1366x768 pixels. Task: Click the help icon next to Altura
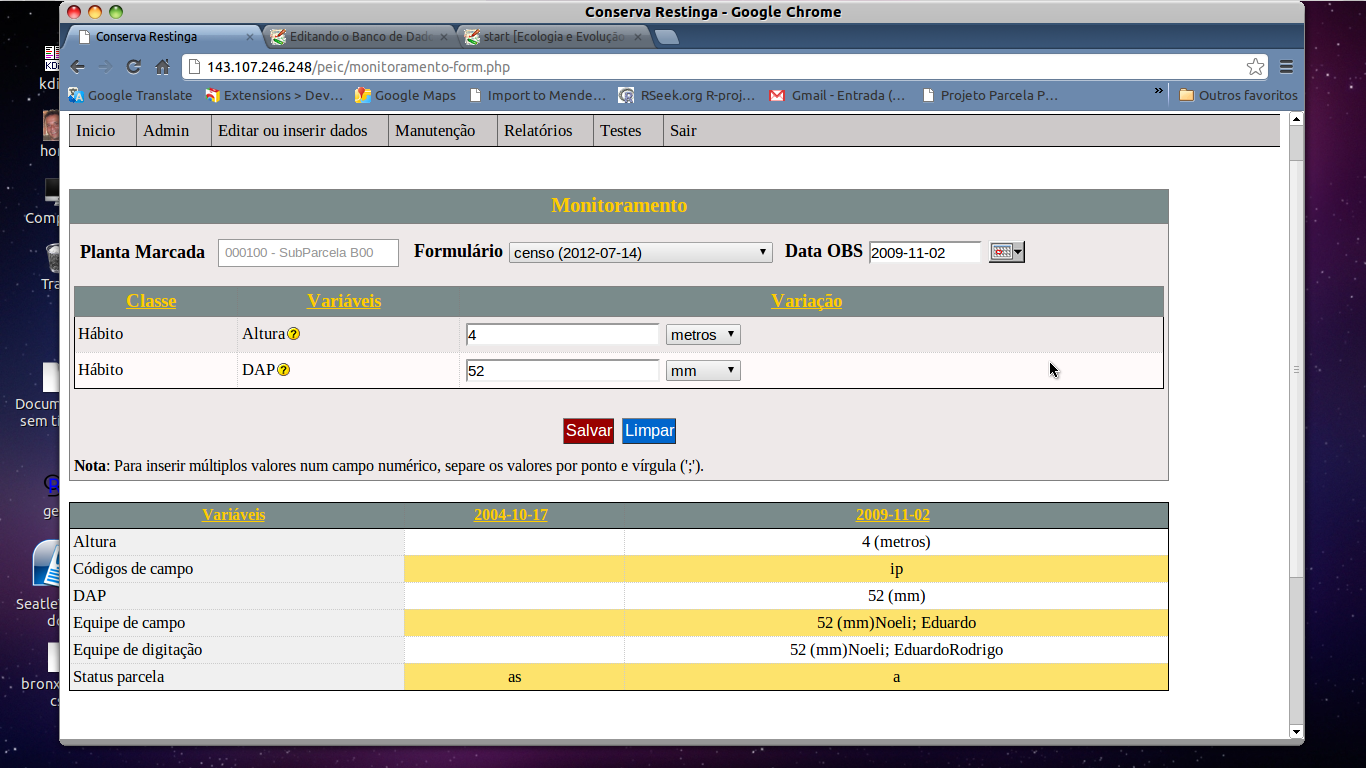pyautogui.click(x=294, y=334)
